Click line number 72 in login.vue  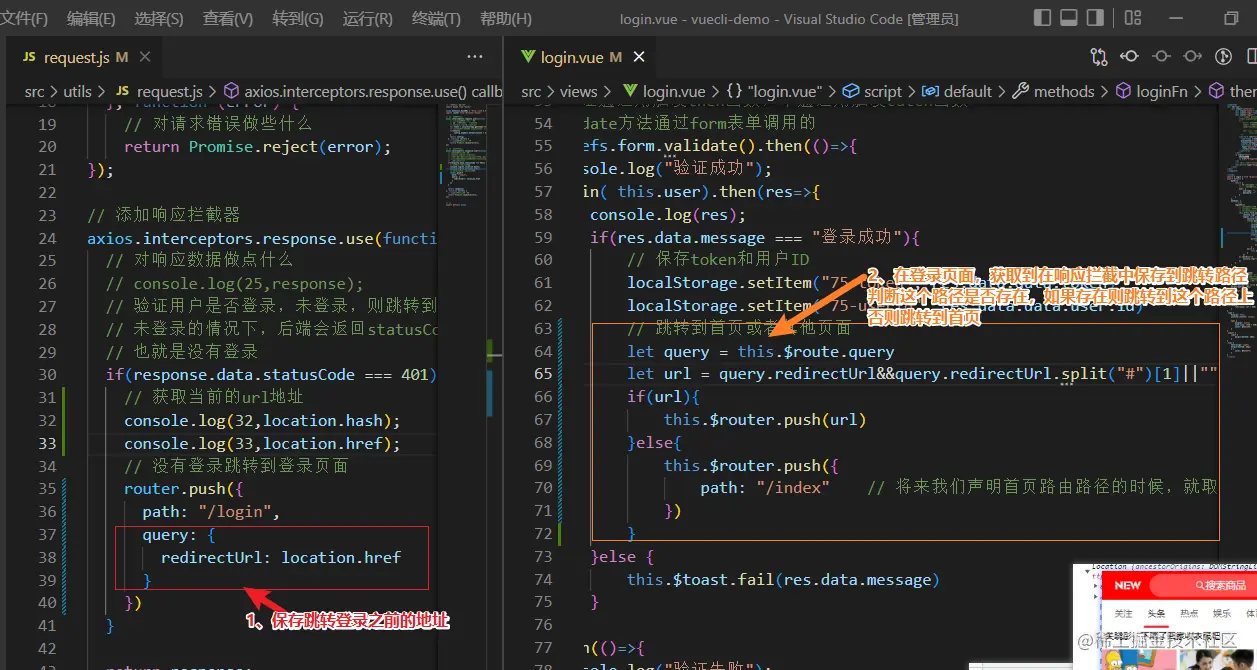click(x=543, y=534)
